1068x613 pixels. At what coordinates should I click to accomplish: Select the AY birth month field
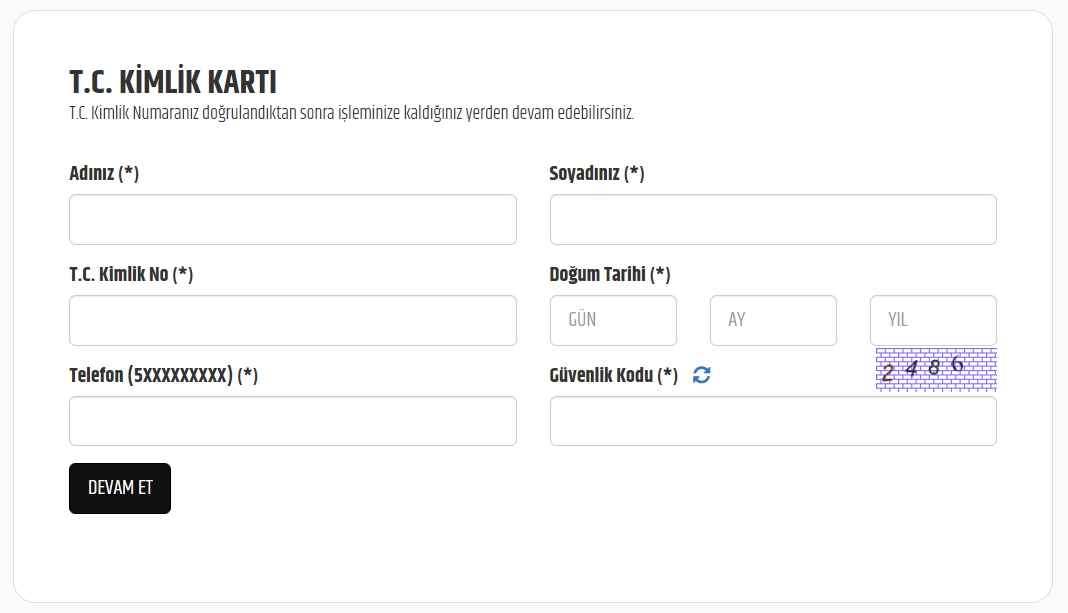772,321
